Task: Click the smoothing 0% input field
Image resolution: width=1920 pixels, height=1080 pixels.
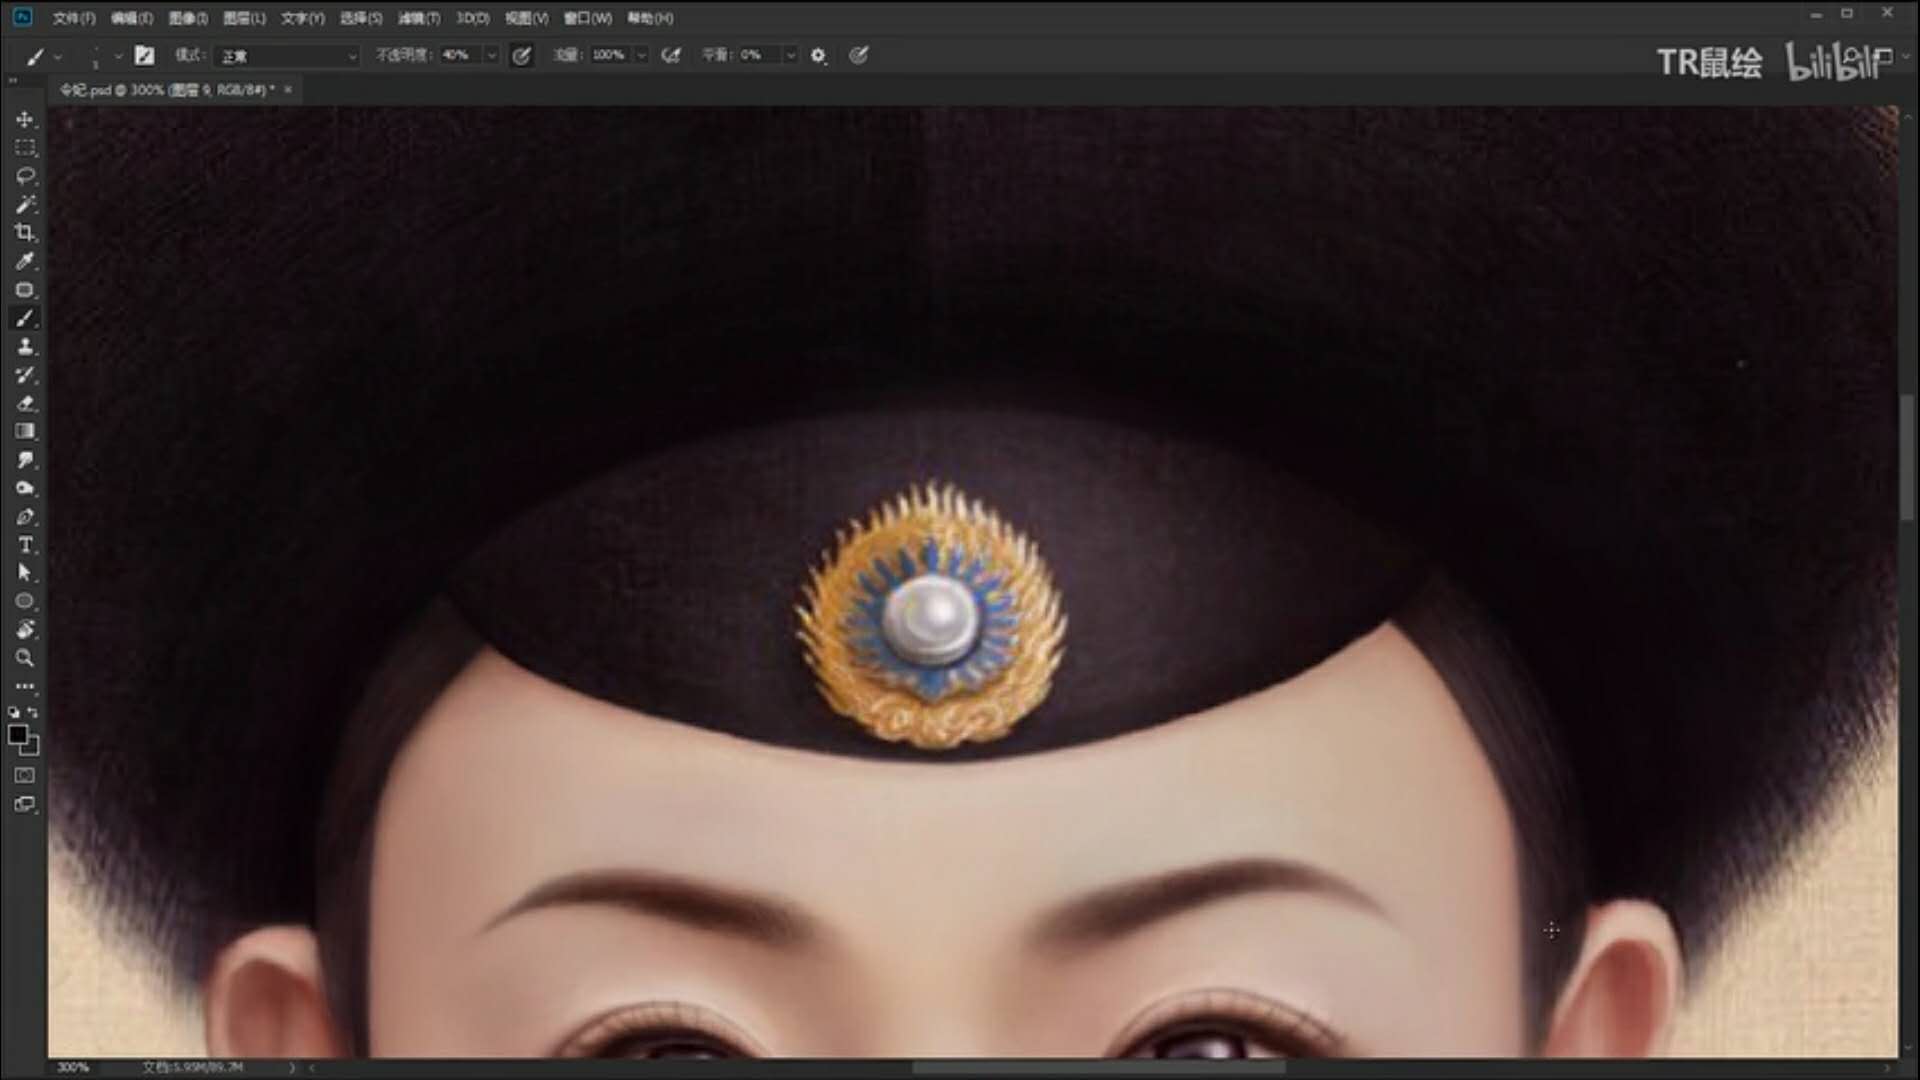Action: coord(760,55)
